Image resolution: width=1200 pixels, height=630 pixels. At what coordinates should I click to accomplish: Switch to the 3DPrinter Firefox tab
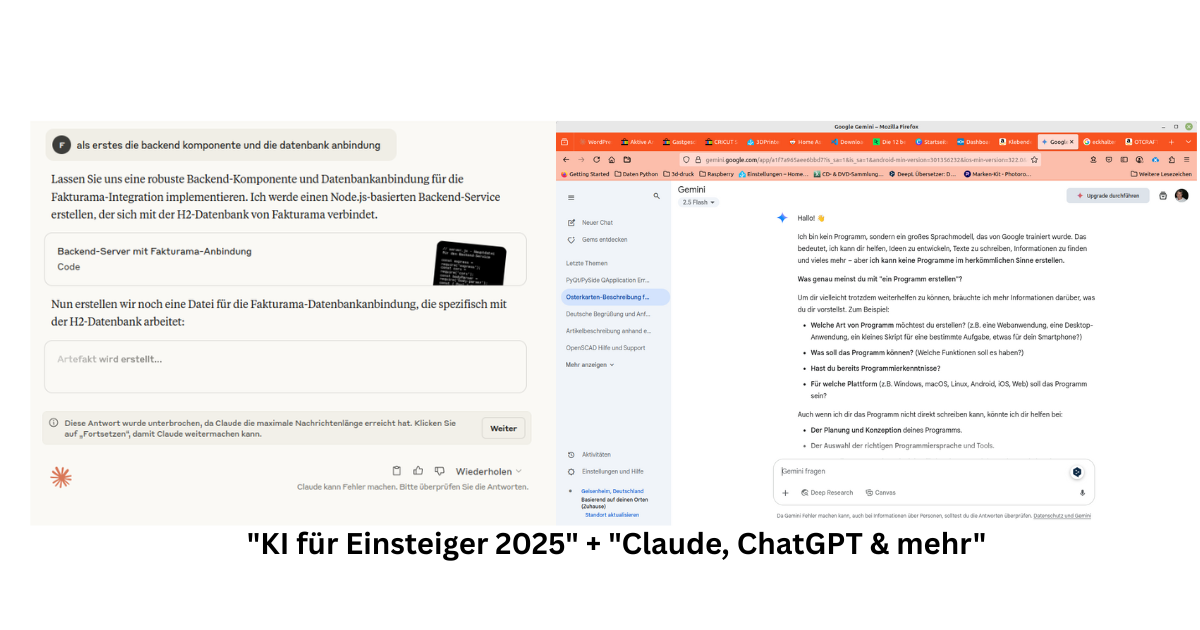pyautogui.click(x=764, y=142)
